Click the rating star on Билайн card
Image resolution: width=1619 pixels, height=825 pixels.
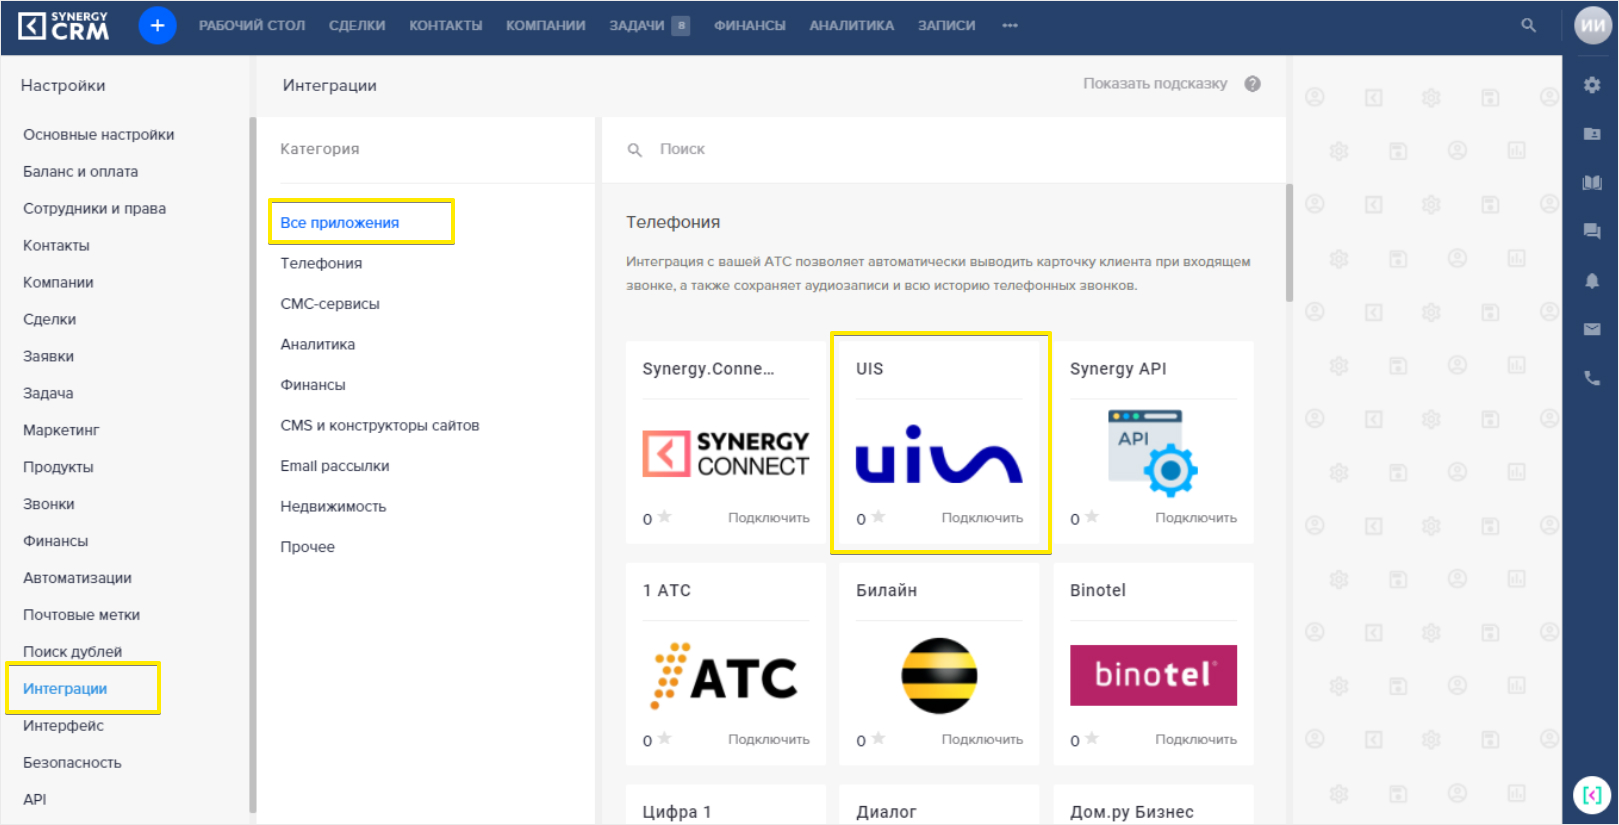[878, 739]
